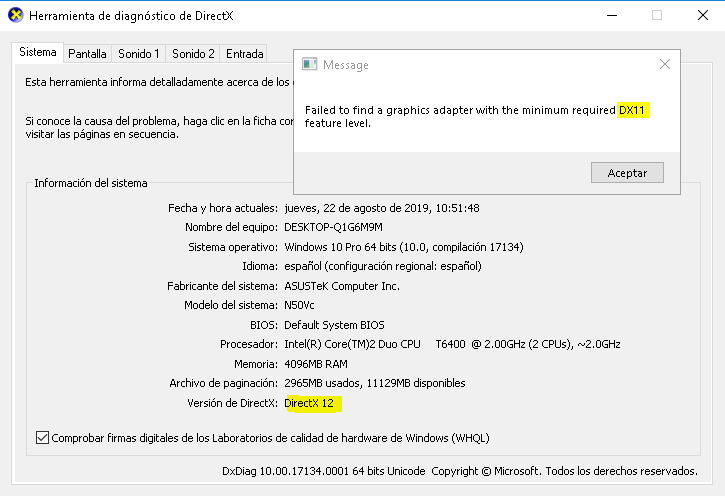The image size is (725, 496).
Task: Click the 4096MB RAM memory value
Action: tap(316, 364)
